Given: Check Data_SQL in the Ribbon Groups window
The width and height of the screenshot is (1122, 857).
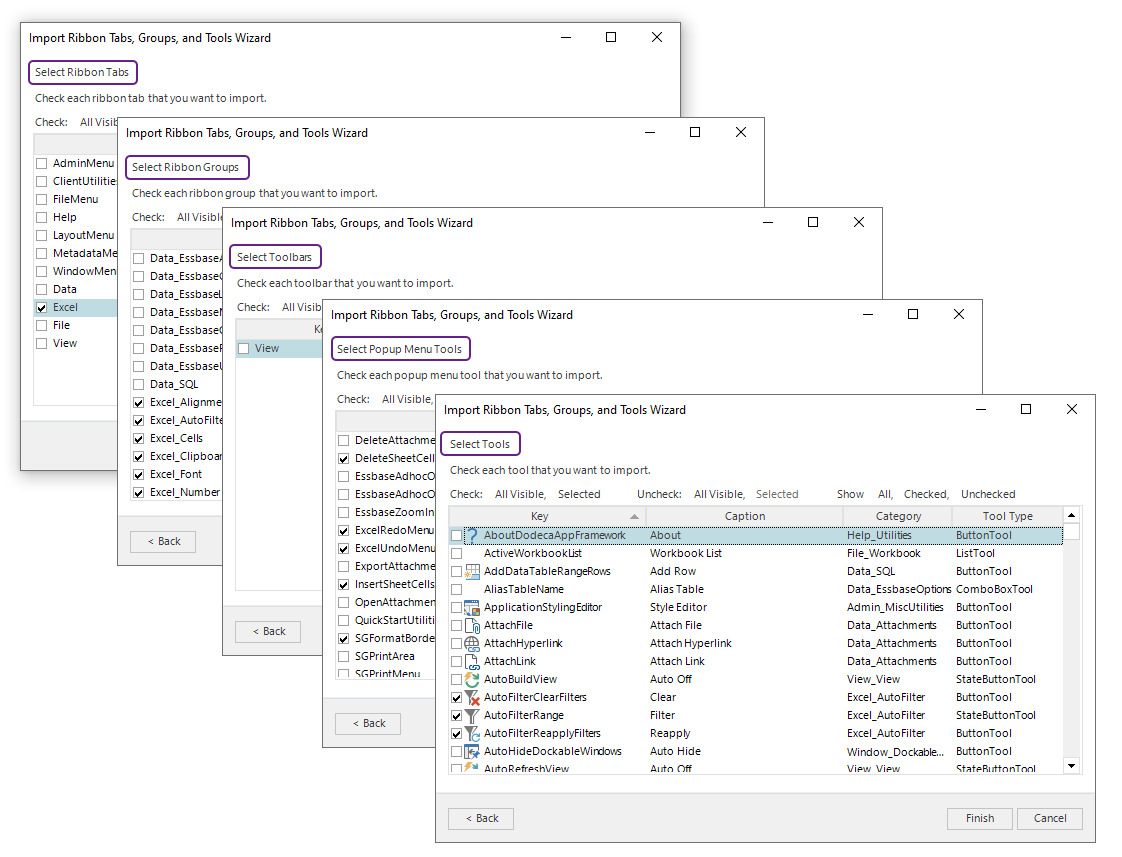Looking at the screenshot, I should point(139,384).
